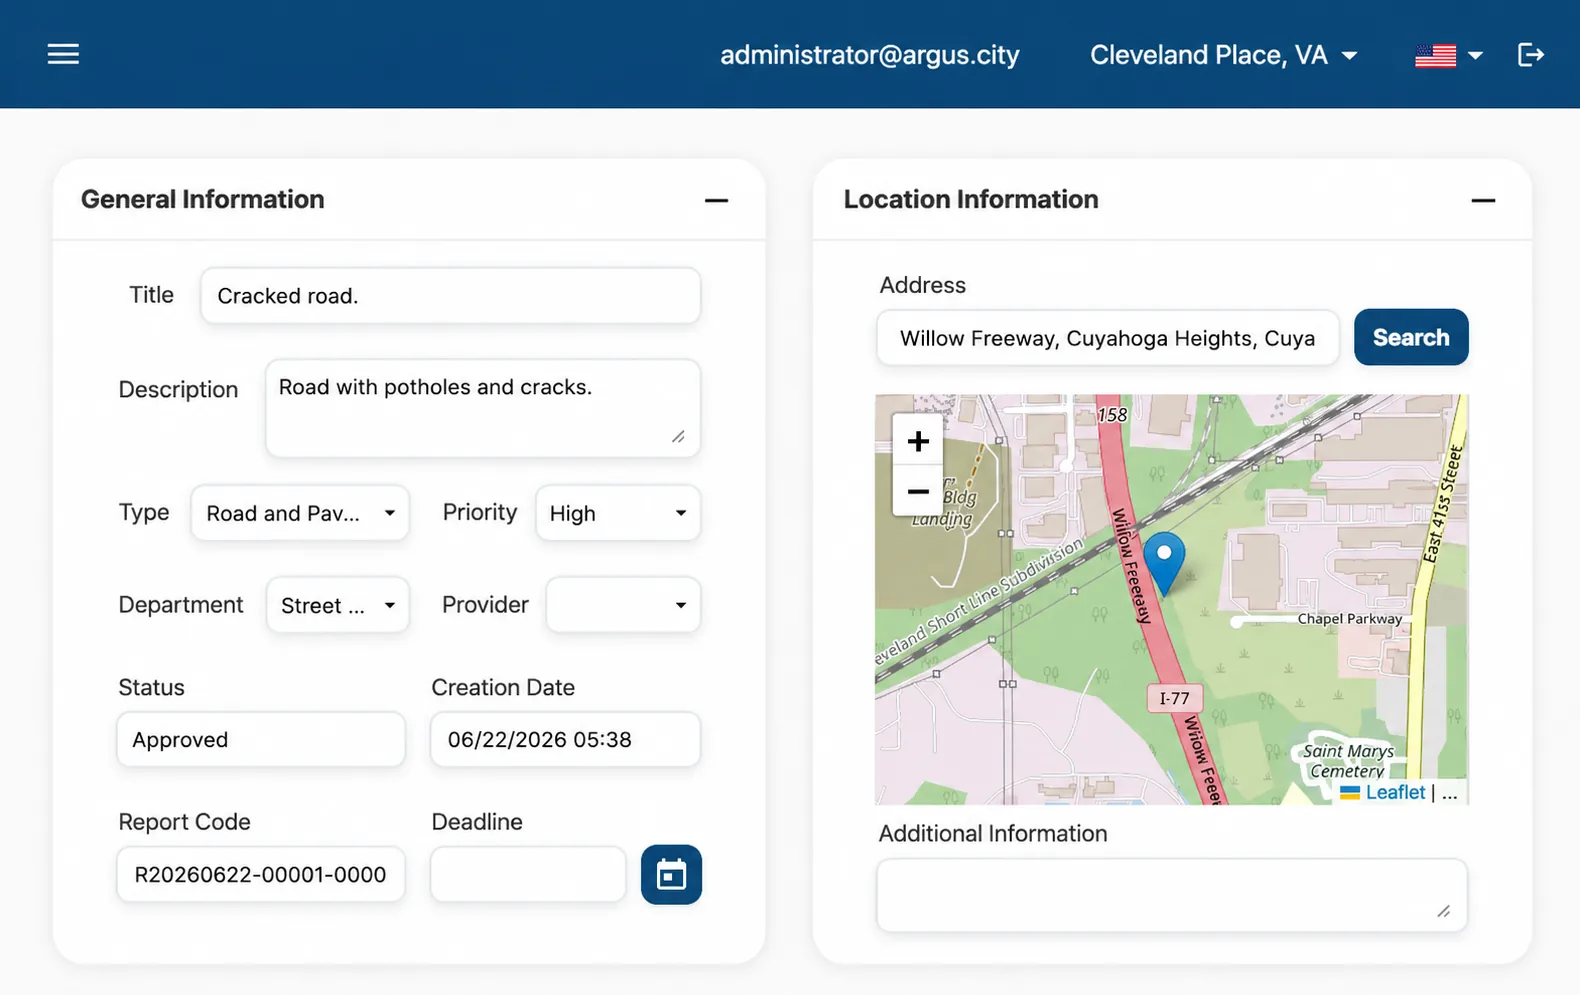Click the 'Location Information' heading
Image resolution: width=1580 pixels, height=995 pixels.
[x=970, y=199]
